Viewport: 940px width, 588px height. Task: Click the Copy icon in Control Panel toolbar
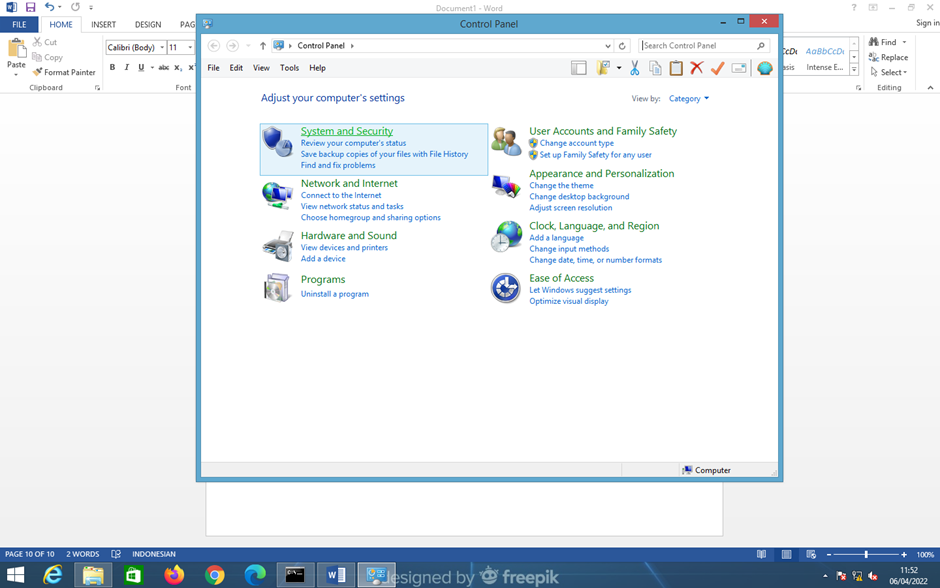655,68
